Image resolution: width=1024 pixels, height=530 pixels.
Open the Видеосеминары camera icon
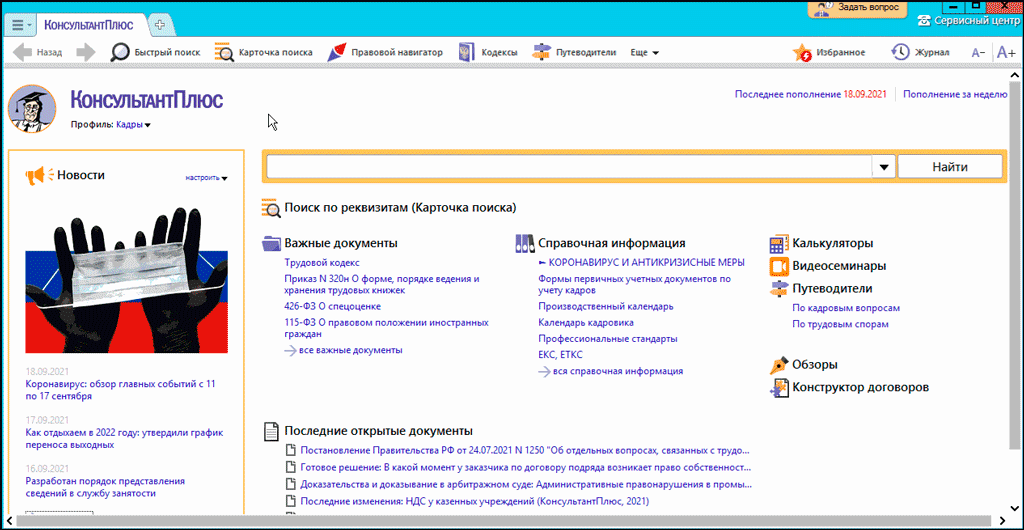(x=778, y=266)
